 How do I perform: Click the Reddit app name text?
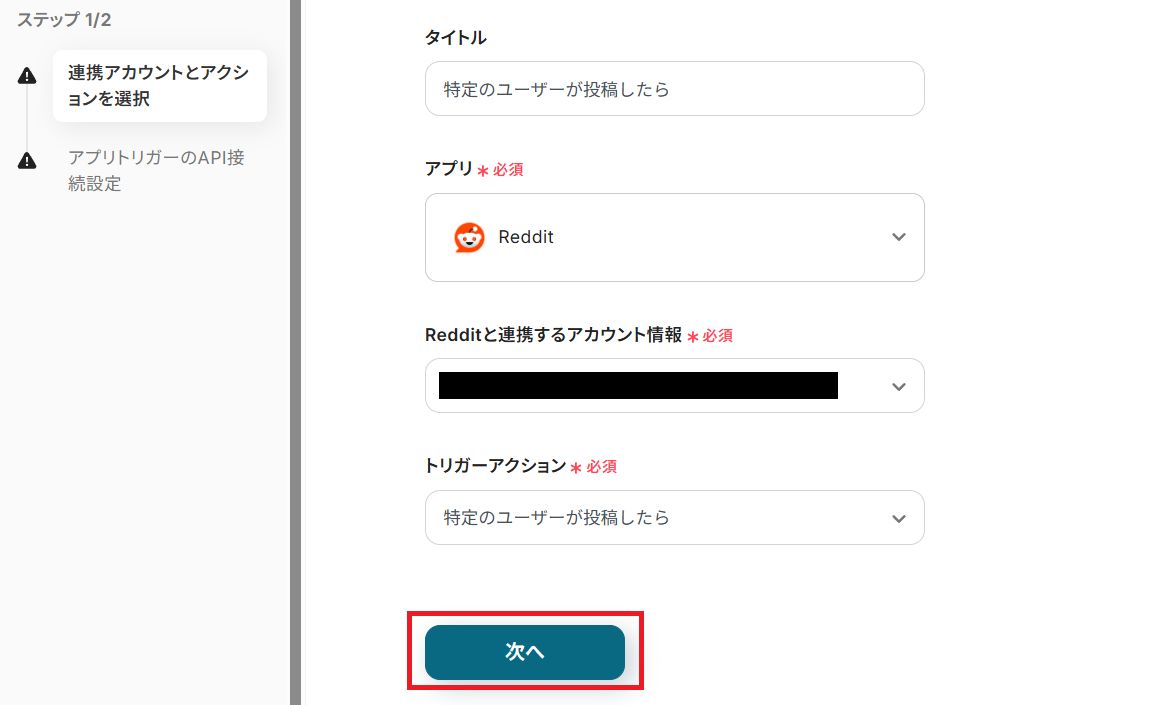coord(526,237)
